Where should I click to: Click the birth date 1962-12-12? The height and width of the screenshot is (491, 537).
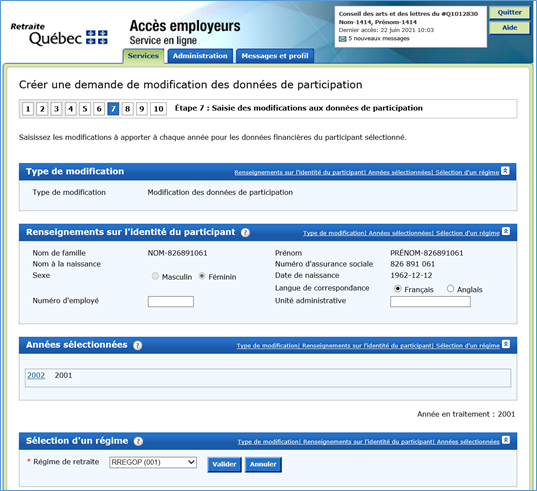point(411,275)
